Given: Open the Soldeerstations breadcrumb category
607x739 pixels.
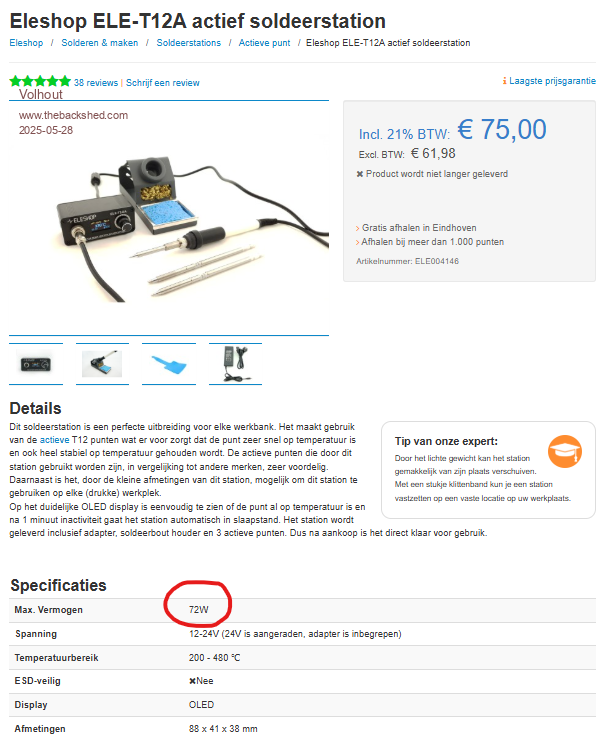Looking at the screenshot, I should pyautogui.click(x=189, y=43).
